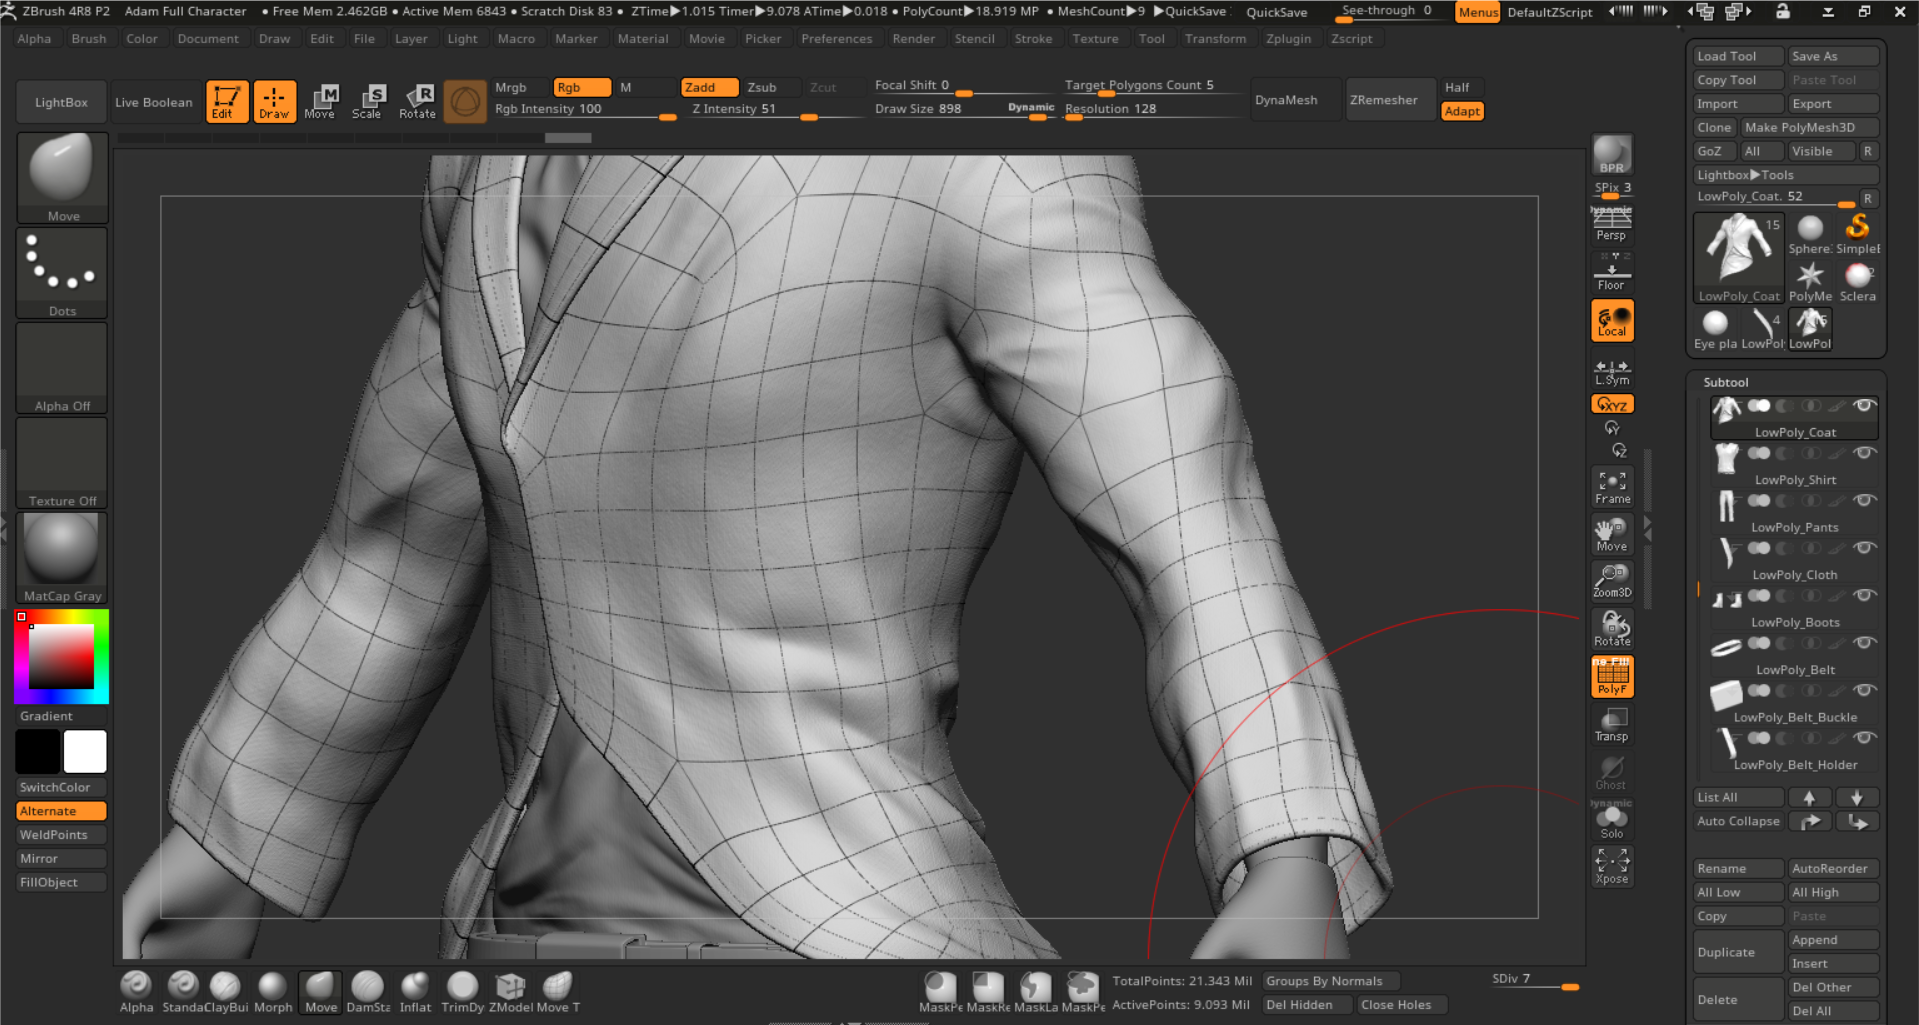Screen dimensions: 1919x1025
Task: Click the canvas Move navigation icon
Action: click(x=1611, y=535)
